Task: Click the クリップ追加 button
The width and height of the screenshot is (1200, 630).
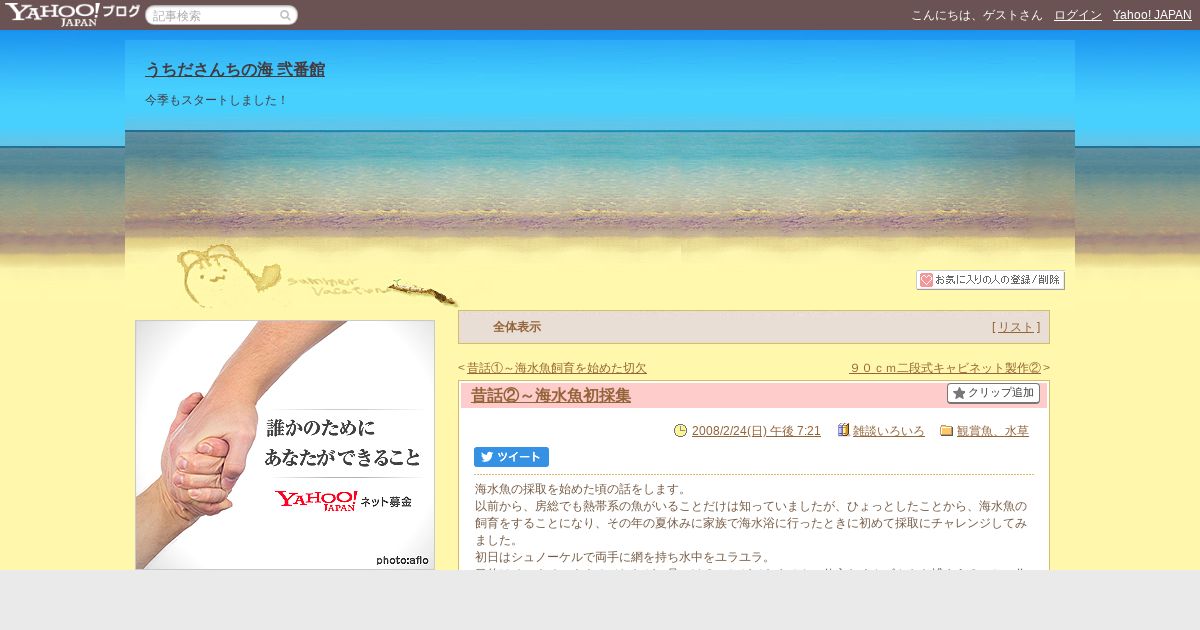Action: pos(993,393)
